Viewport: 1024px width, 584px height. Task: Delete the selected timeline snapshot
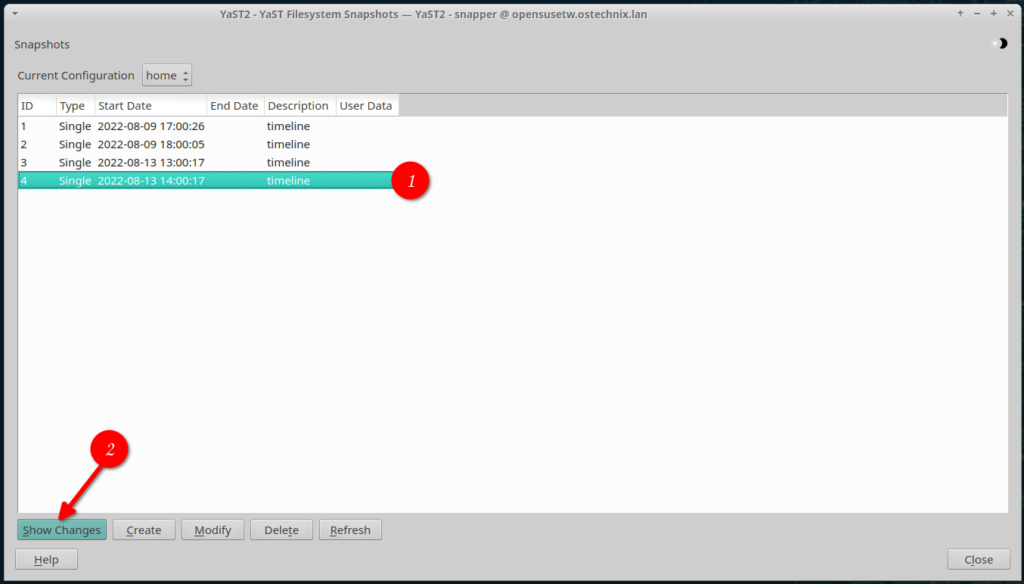click(x=281, y=529)
